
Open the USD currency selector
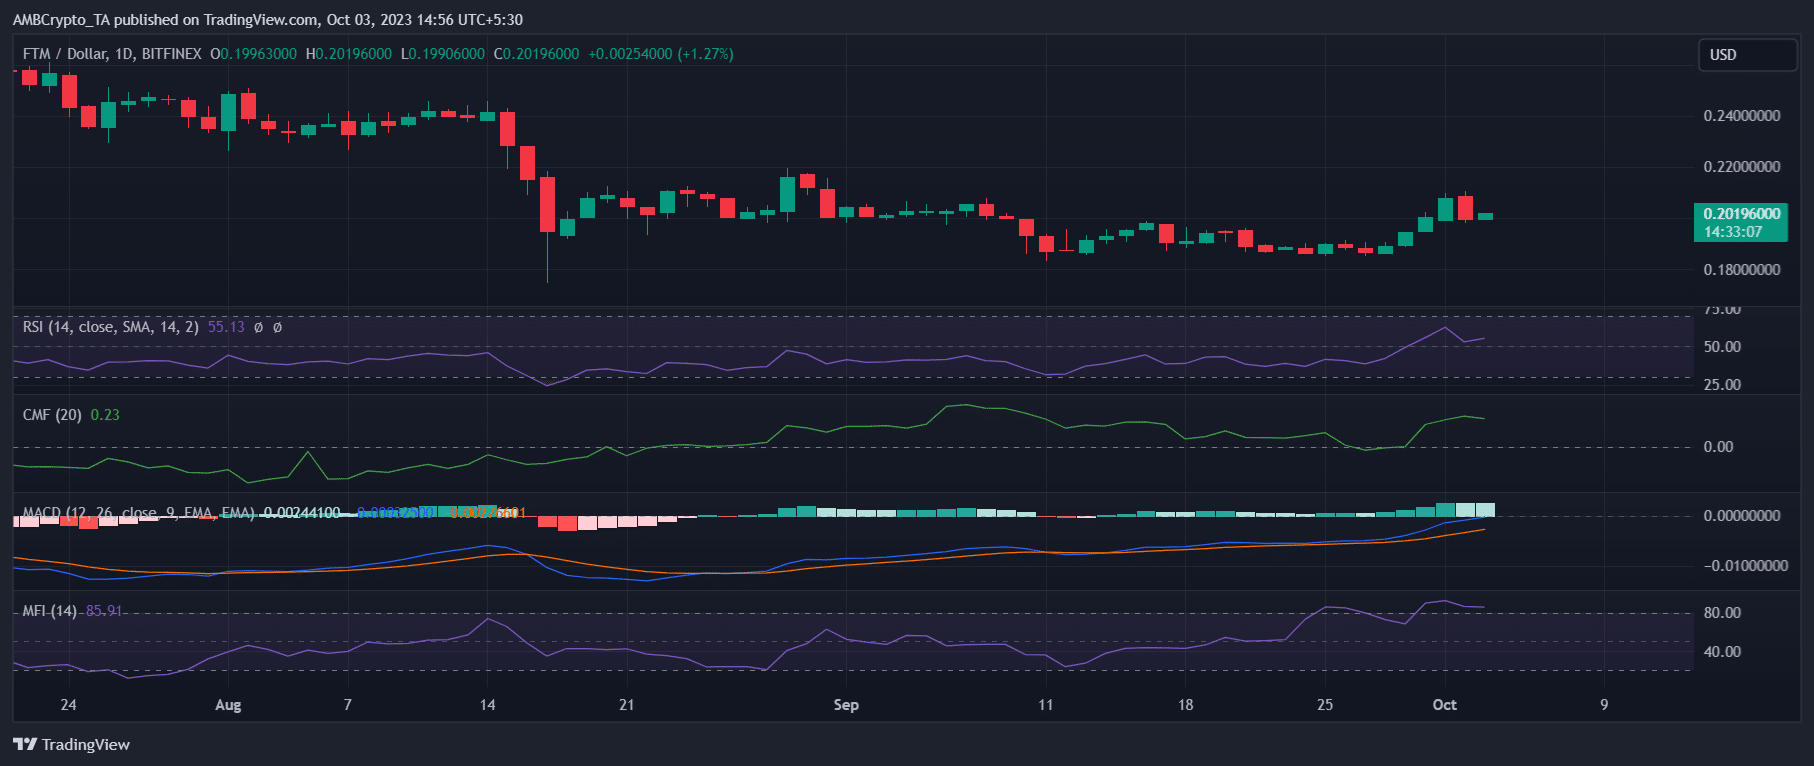(1747, 55)
